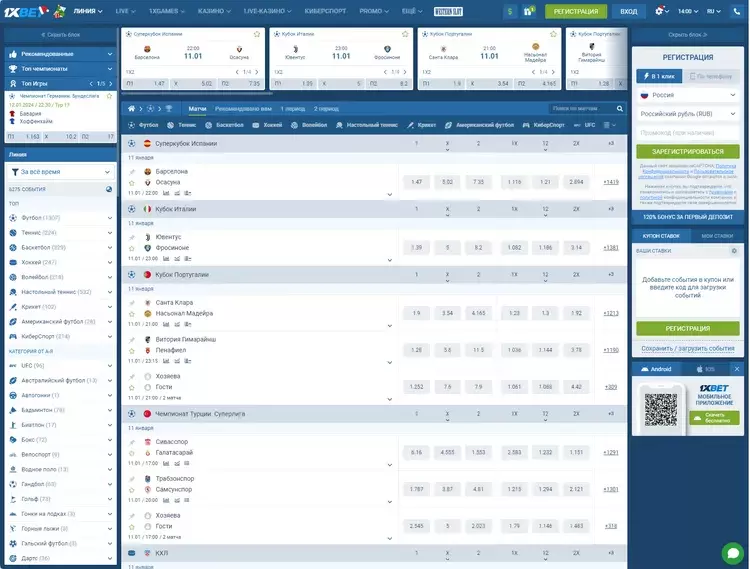Open the sports filter list menu icon

(x=609, y=125)
